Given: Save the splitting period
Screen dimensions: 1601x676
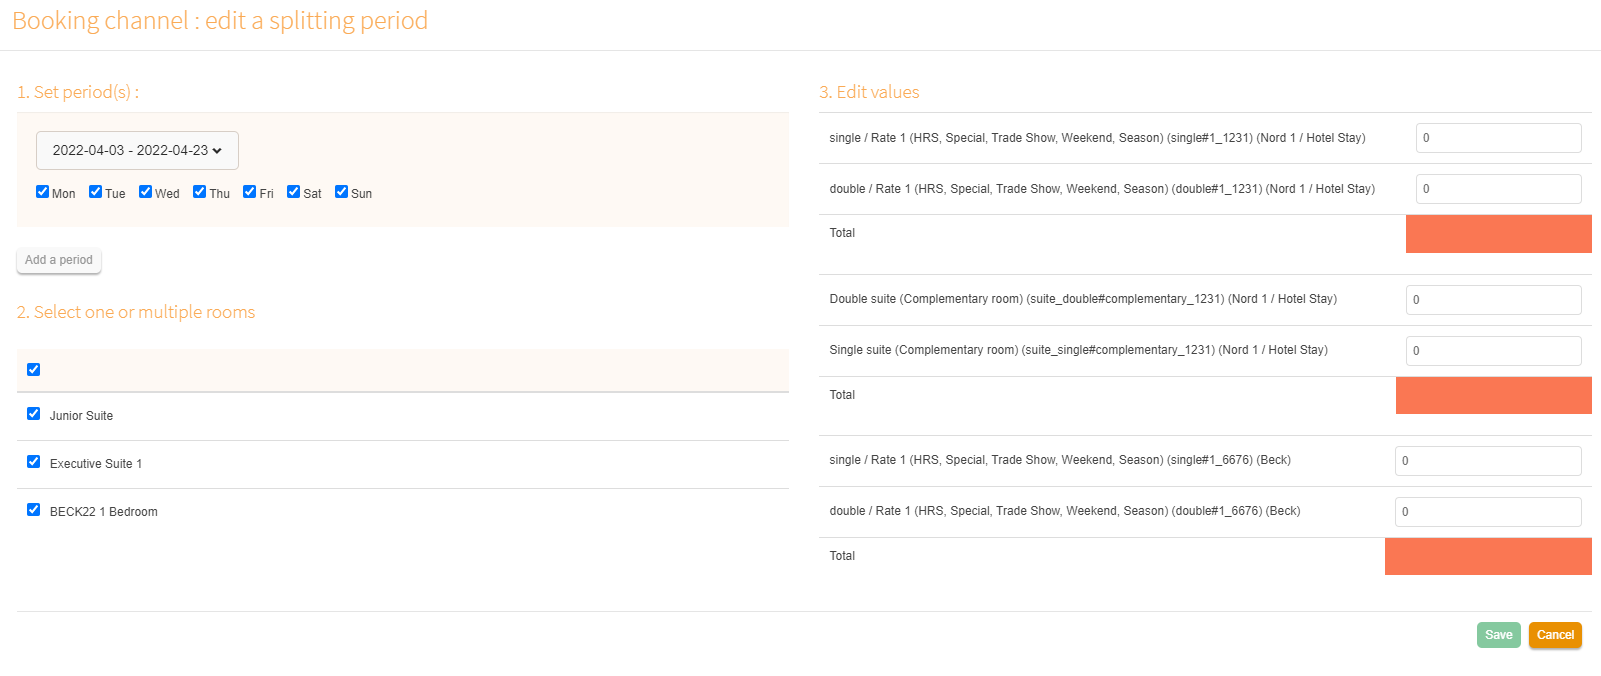Looking at the screenshot, I should [x=1498, y=635].
